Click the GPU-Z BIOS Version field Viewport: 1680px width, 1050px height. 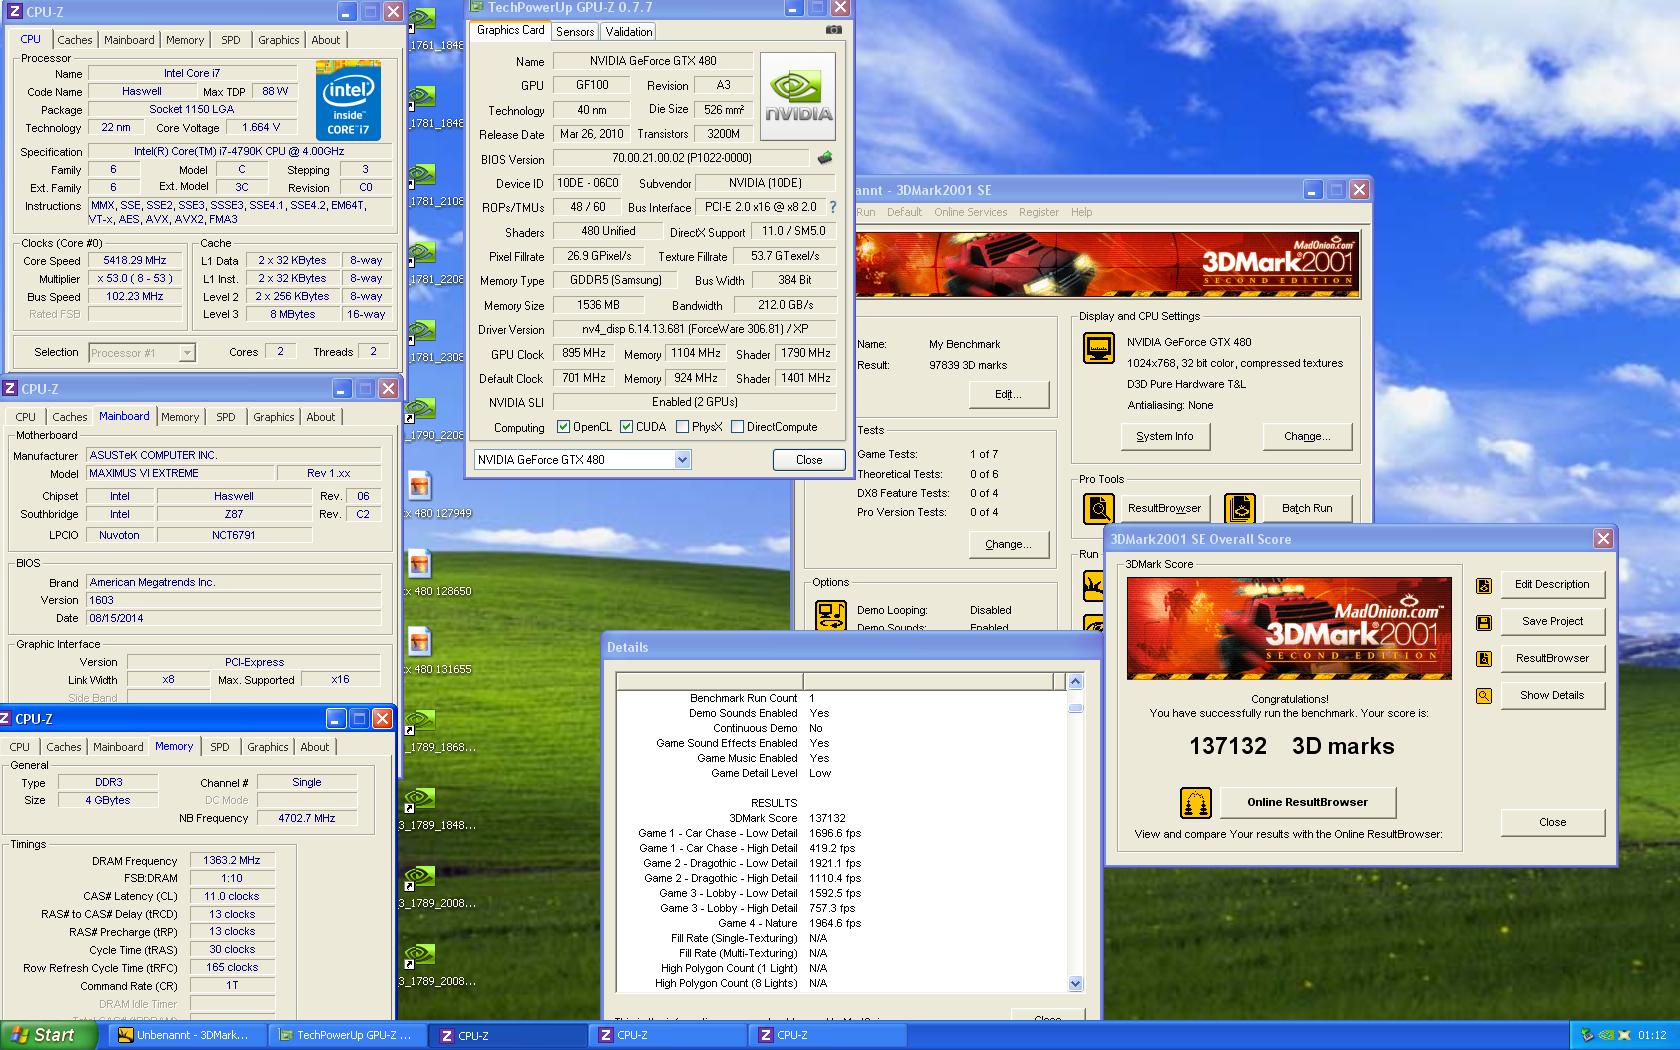681,158
